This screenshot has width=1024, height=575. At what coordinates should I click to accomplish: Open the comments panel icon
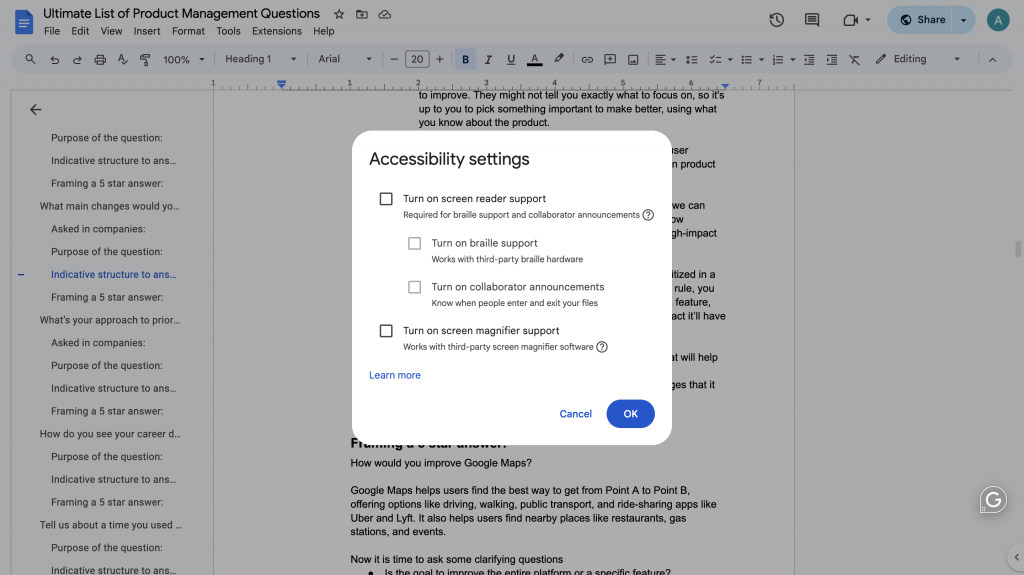click(x=811, y=20)
